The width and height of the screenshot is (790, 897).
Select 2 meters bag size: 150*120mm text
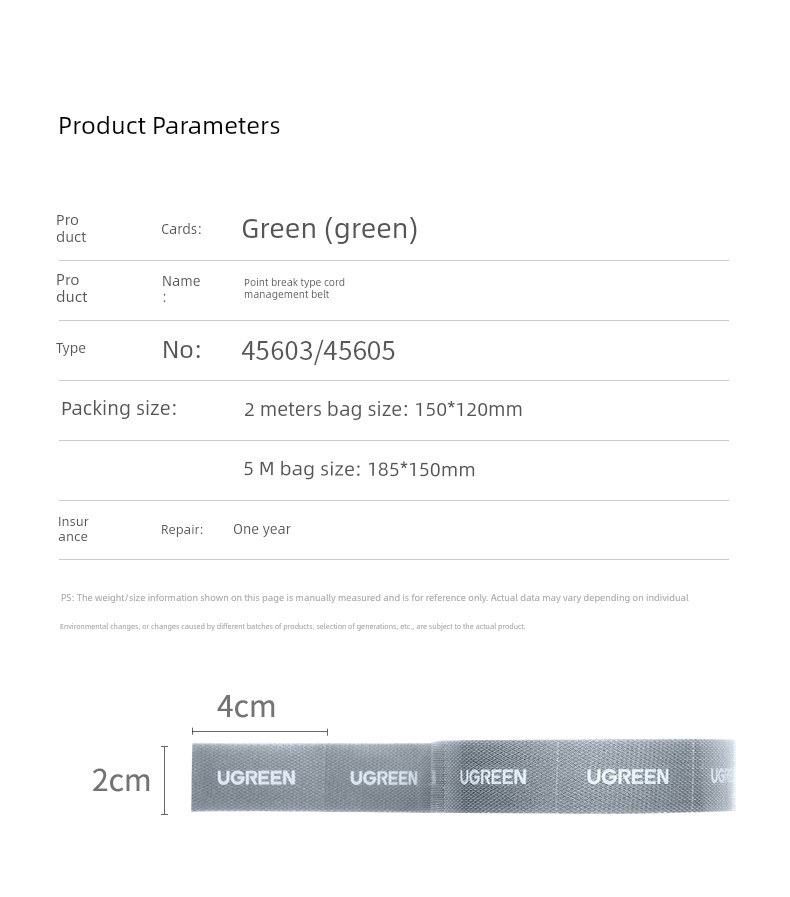383,410
